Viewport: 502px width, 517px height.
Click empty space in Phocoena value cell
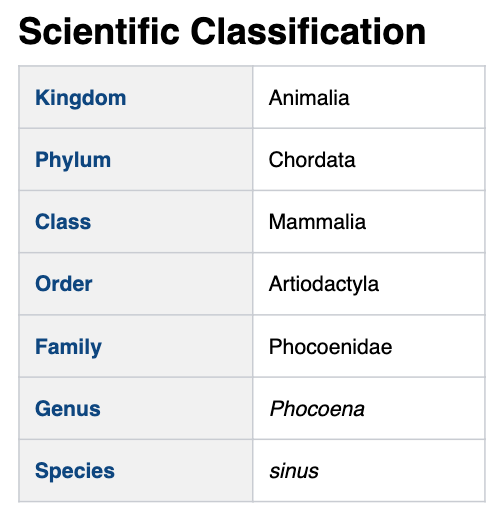point(425,409)
